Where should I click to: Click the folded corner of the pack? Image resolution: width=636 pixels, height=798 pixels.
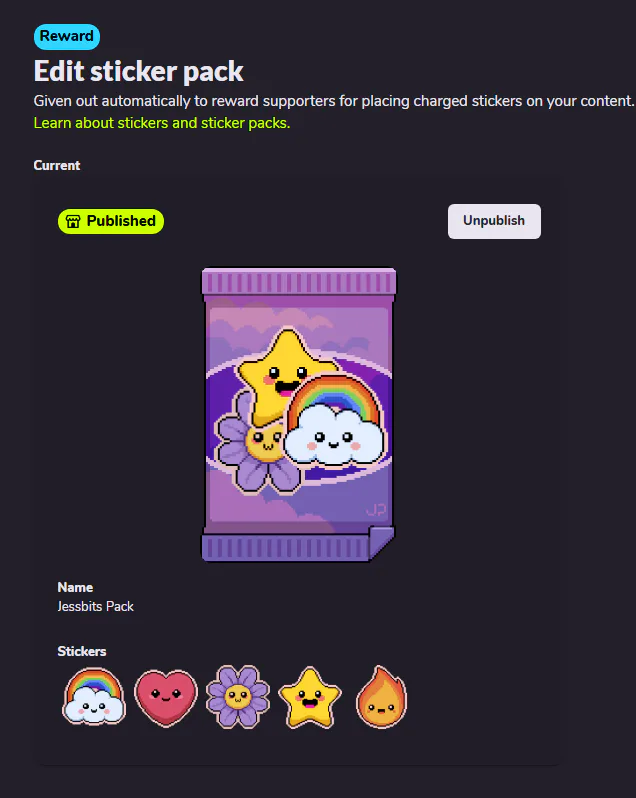[381, 543]
